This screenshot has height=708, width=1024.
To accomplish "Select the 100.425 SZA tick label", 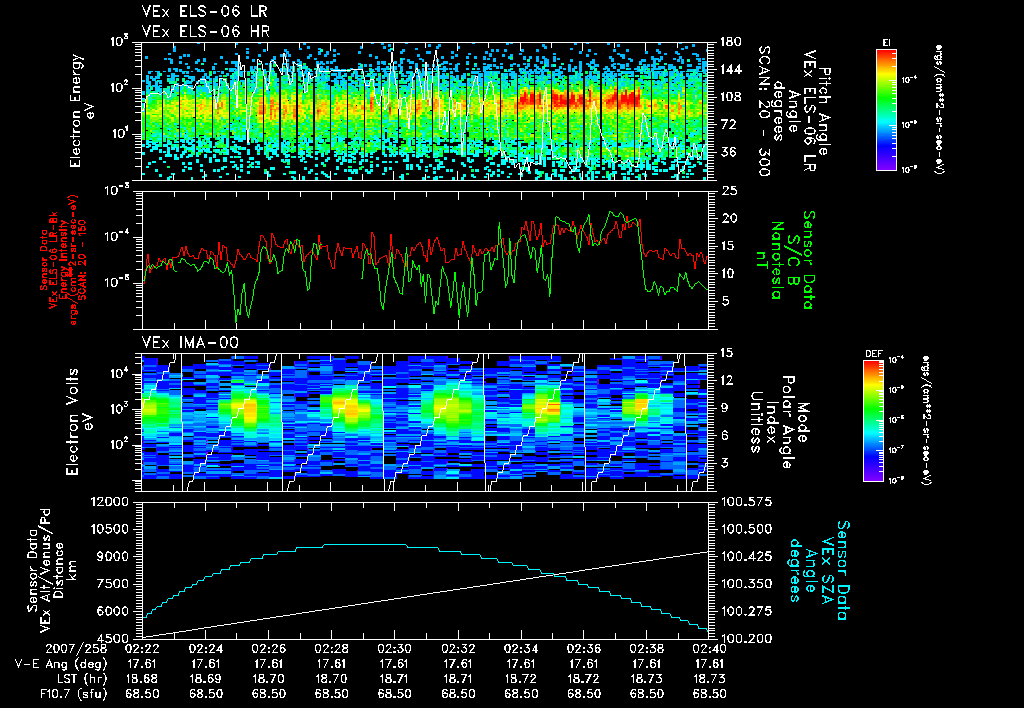I will coord(746,556).
